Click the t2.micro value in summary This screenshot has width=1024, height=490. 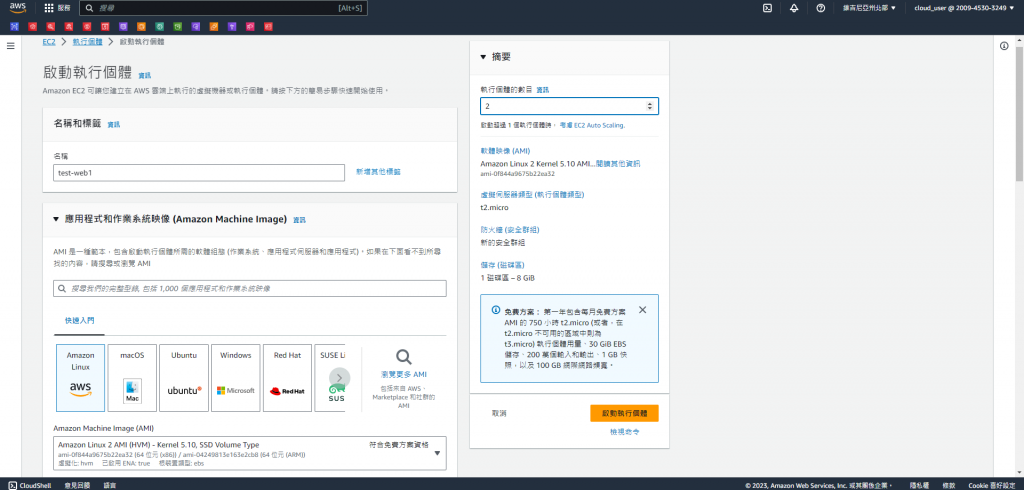494,208
